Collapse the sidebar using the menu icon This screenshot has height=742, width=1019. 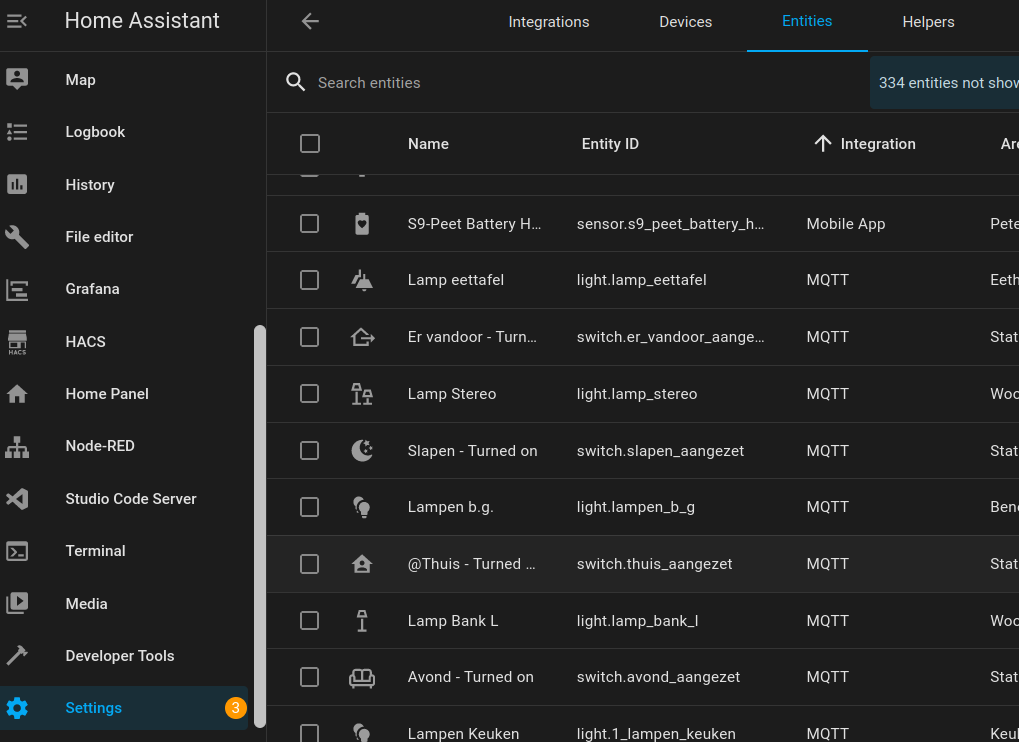[17, 21]
